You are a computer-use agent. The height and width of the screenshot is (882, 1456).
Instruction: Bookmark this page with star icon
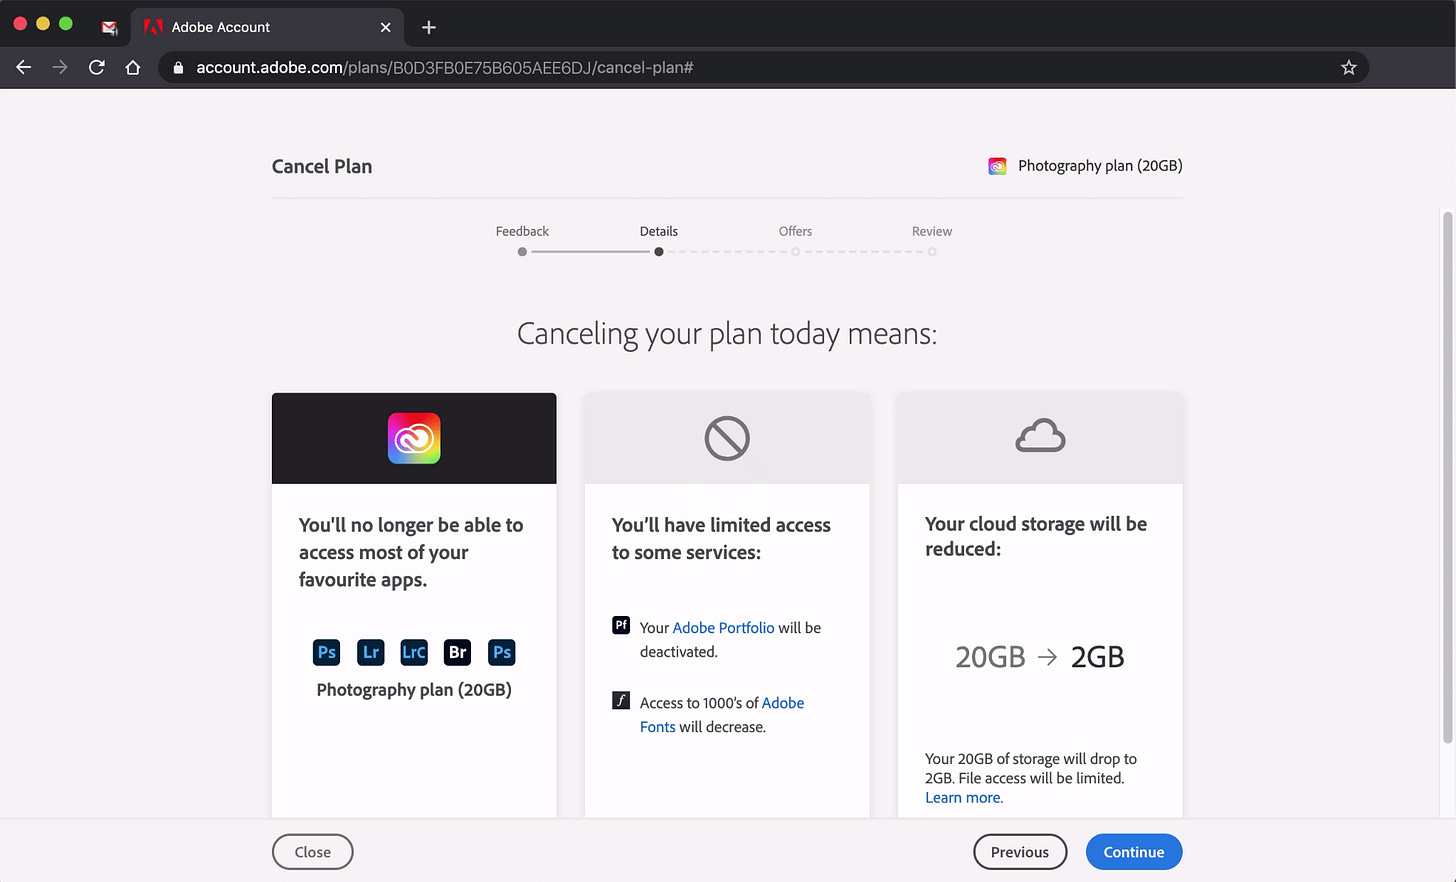[1349, 67]
